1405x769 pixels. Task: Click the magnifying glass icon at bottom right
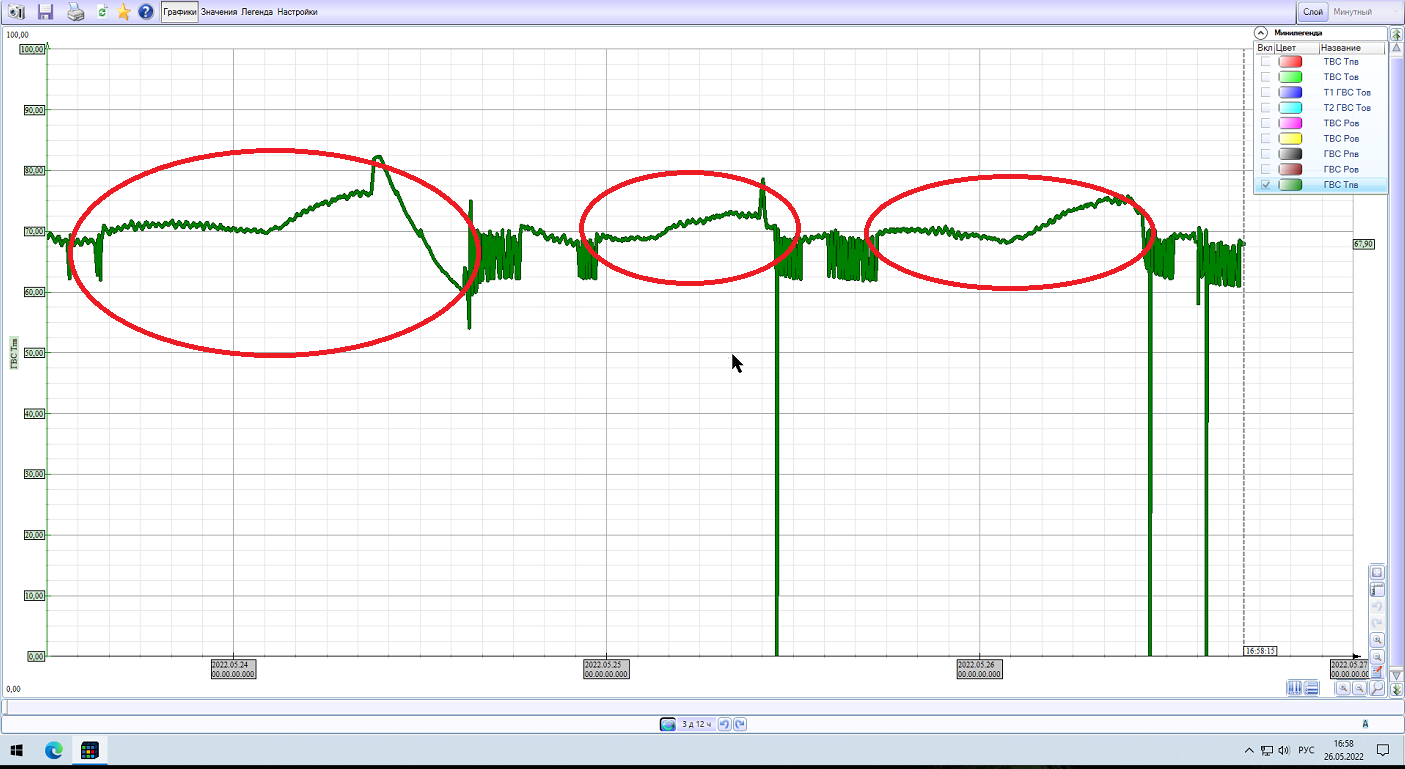[1377, 688]
